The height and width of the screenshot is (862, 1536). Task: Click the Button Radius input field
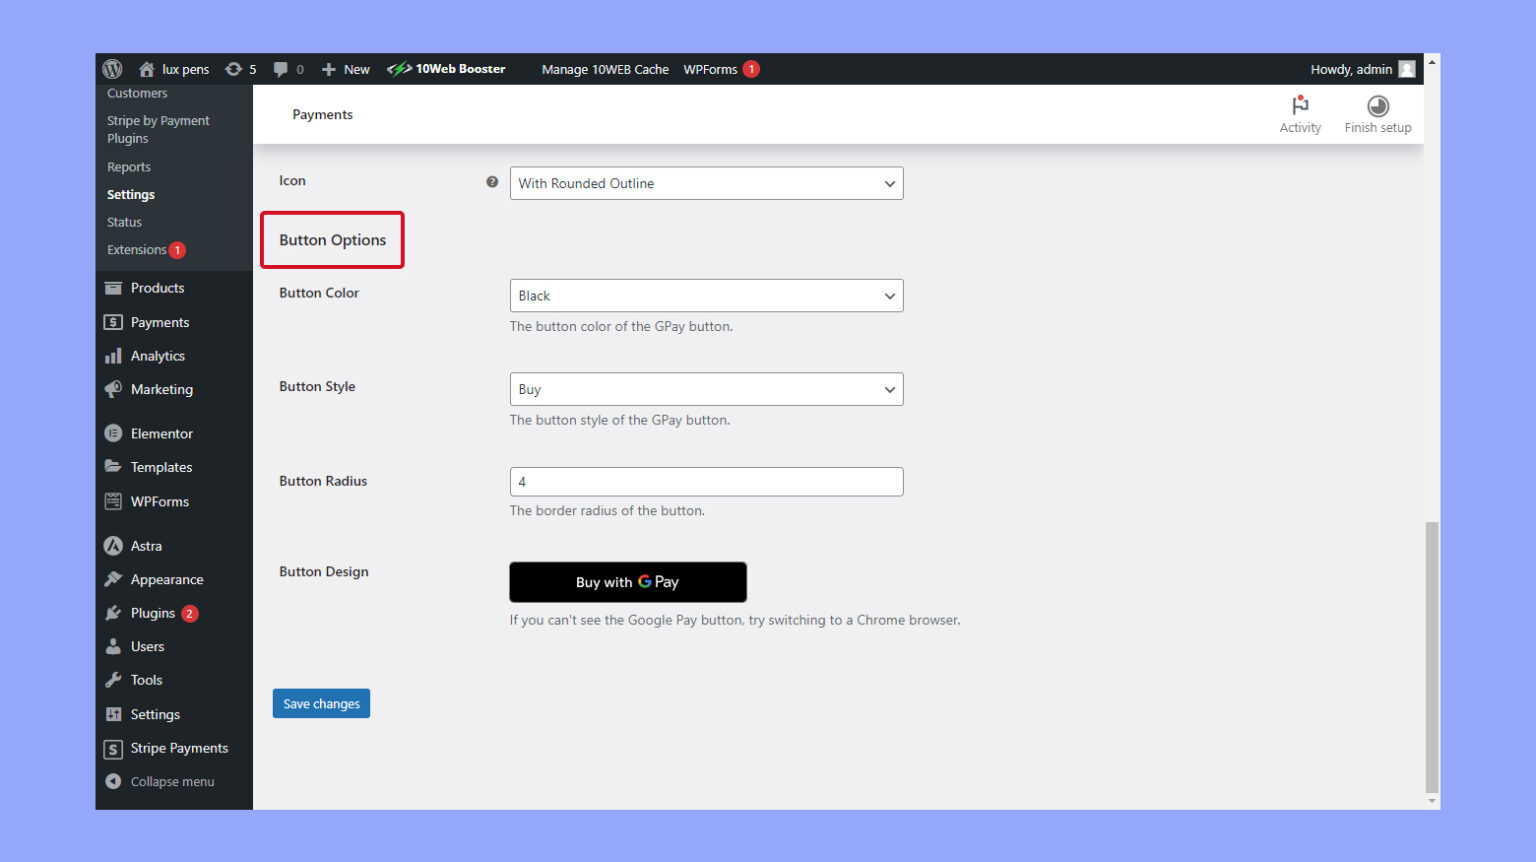706,481
